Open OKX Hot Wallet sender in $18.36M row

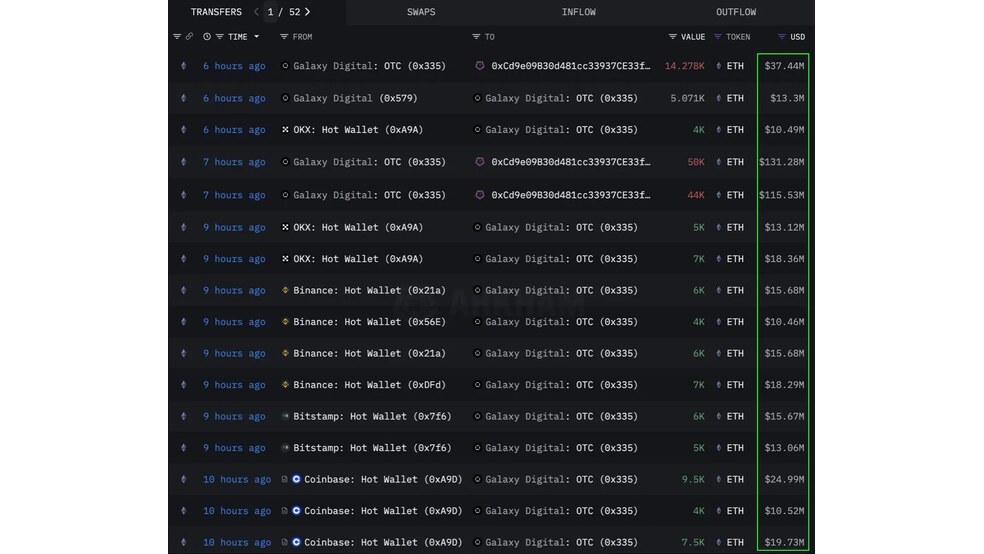point(358,258)
